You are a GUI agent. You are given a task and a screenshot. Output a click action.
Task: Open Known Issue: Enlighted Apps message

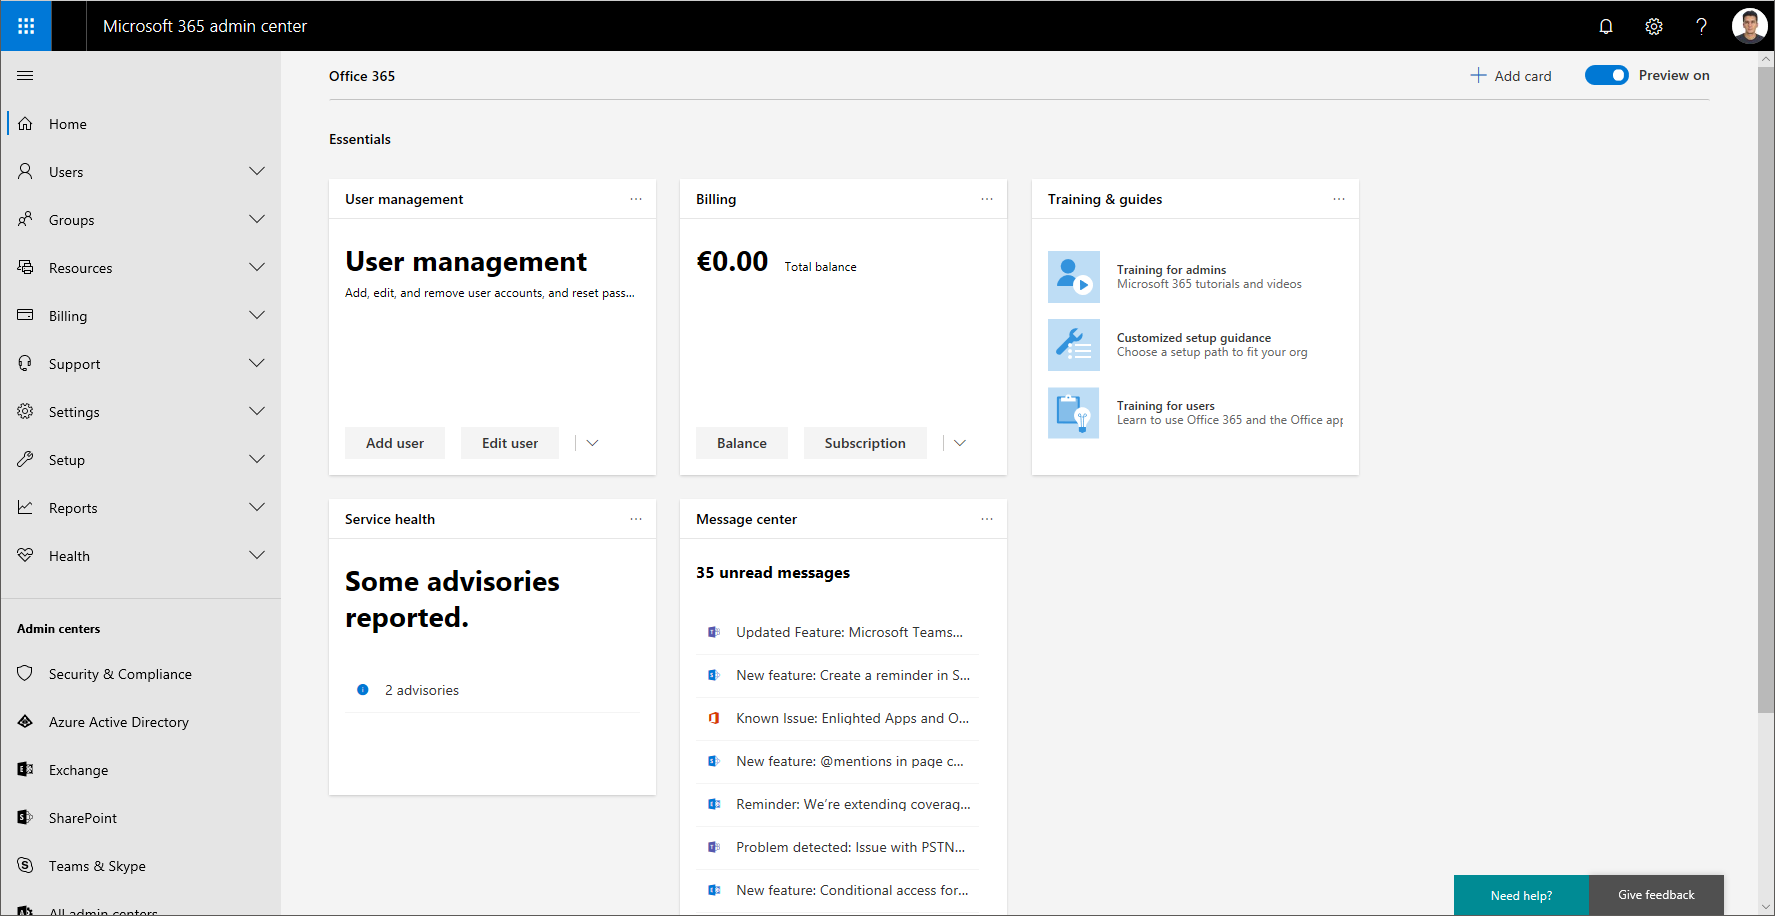tap(837, 718)
